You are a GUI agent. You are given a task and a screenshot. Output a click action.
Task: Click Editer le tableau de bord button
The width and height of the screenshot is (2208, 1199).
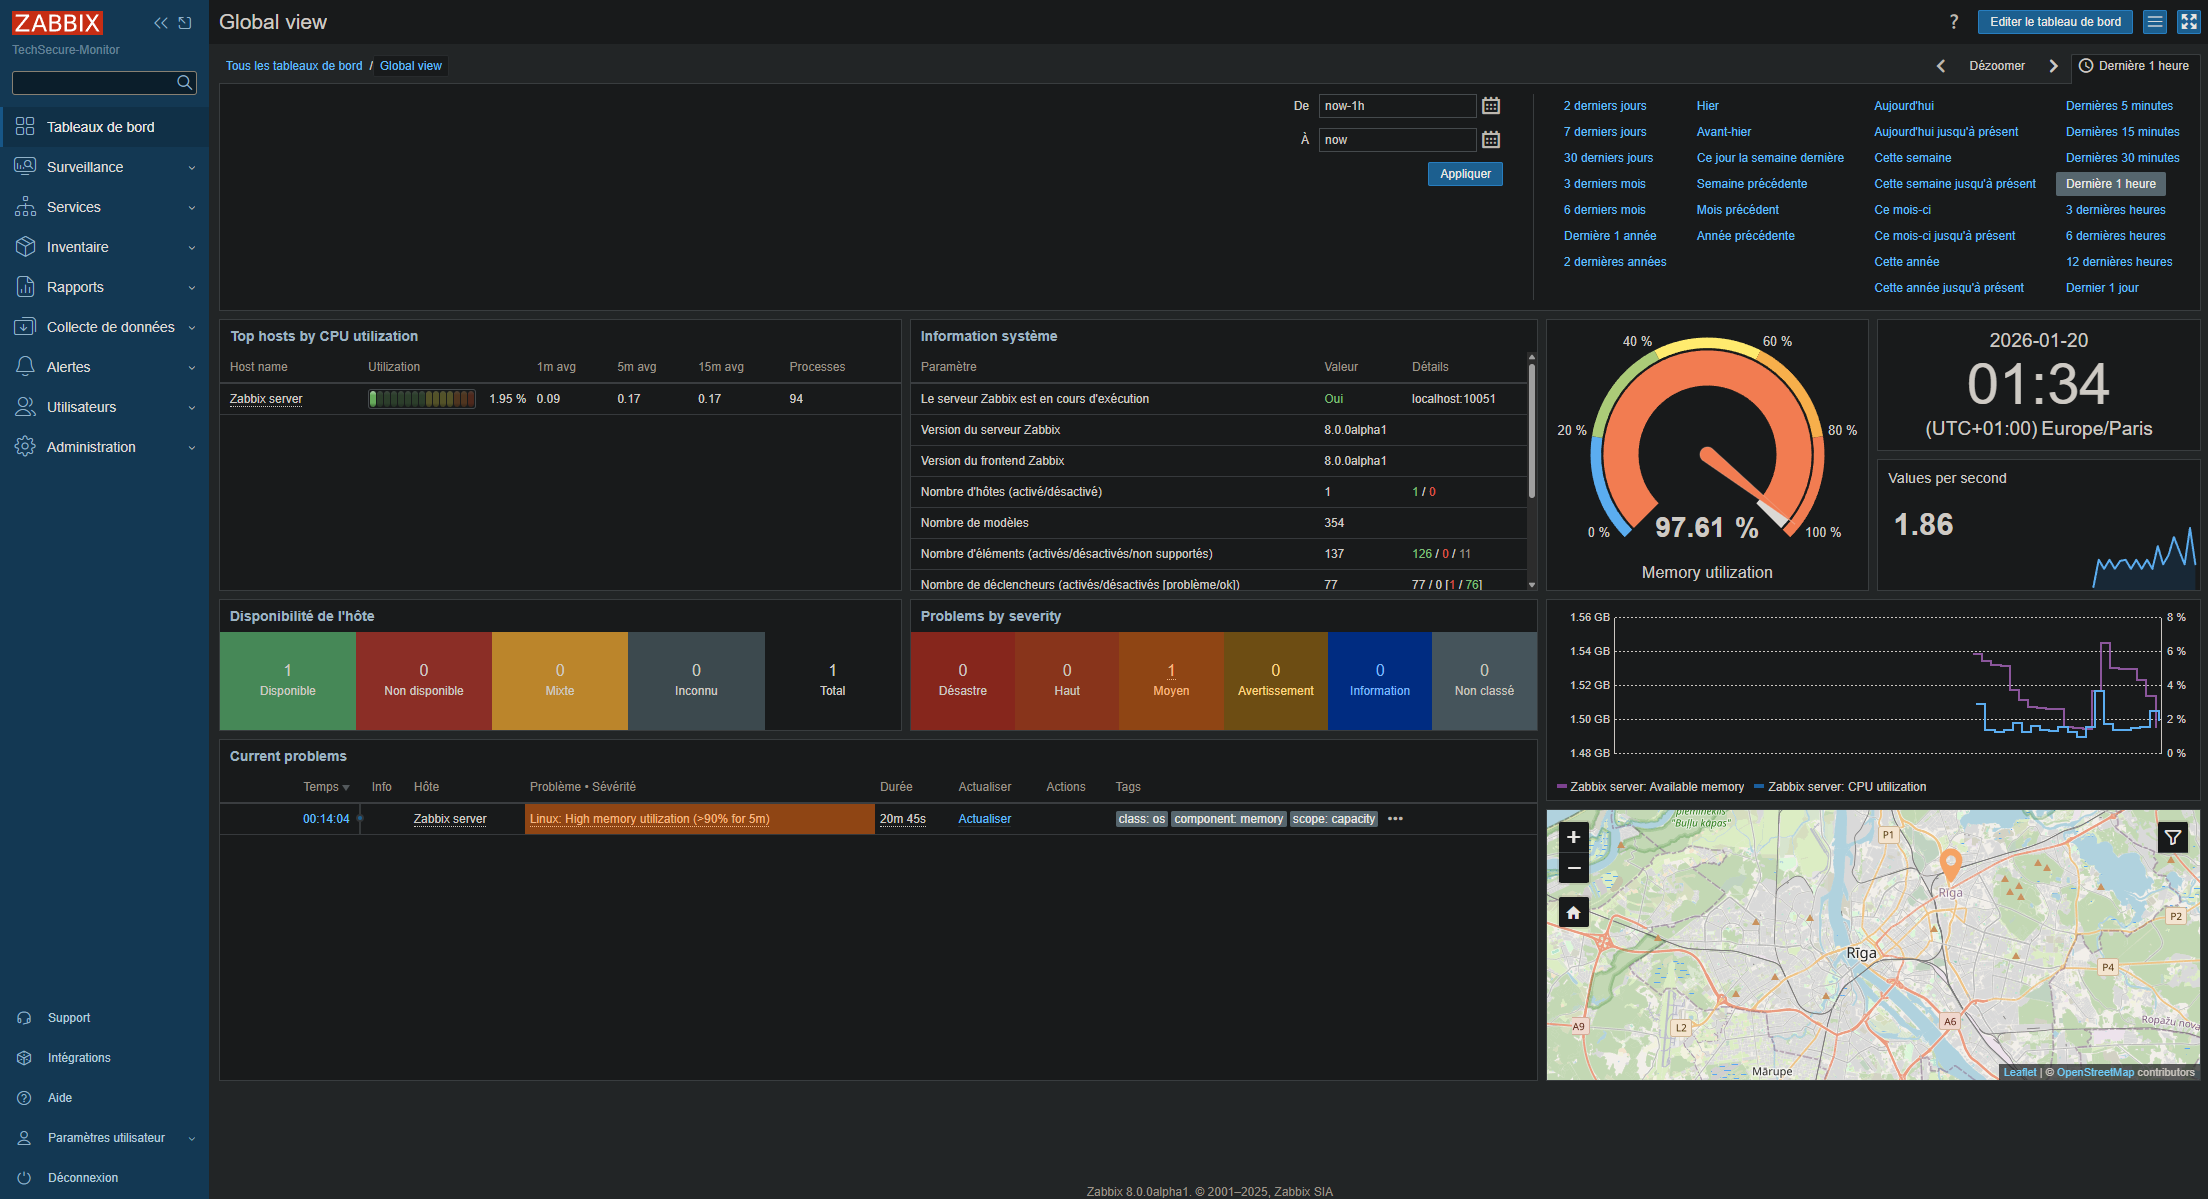[x=2054, y=22]
